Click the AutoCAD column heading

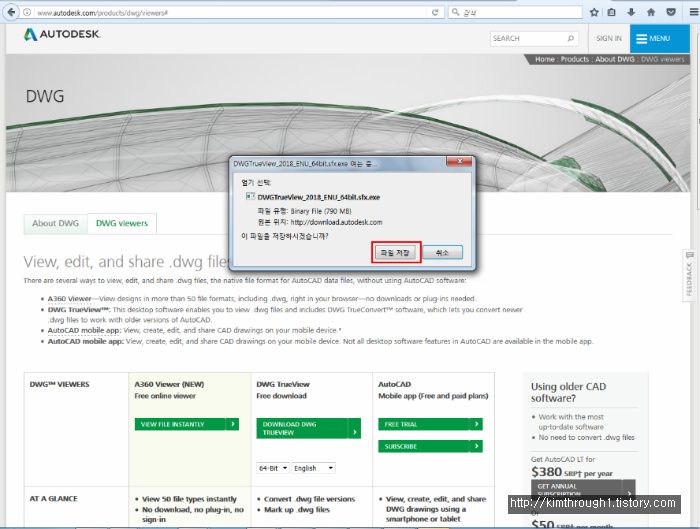[x=395, y=384]
